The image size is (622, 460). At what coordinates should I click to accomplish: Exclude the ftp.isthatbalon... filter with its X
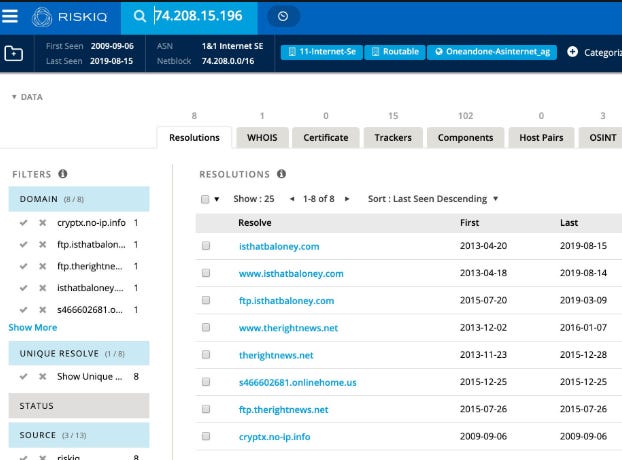pos(42,245)
